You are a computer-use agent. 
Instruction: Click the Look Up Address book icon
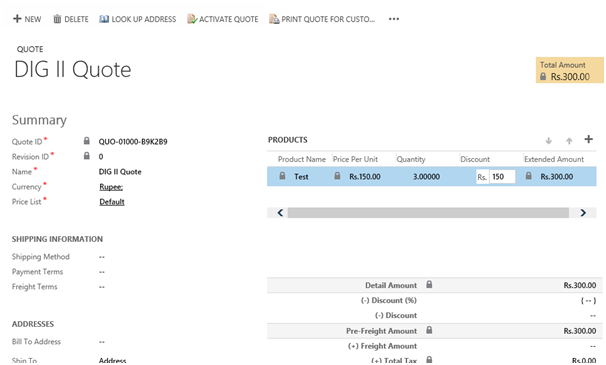[x=104, y=19]
